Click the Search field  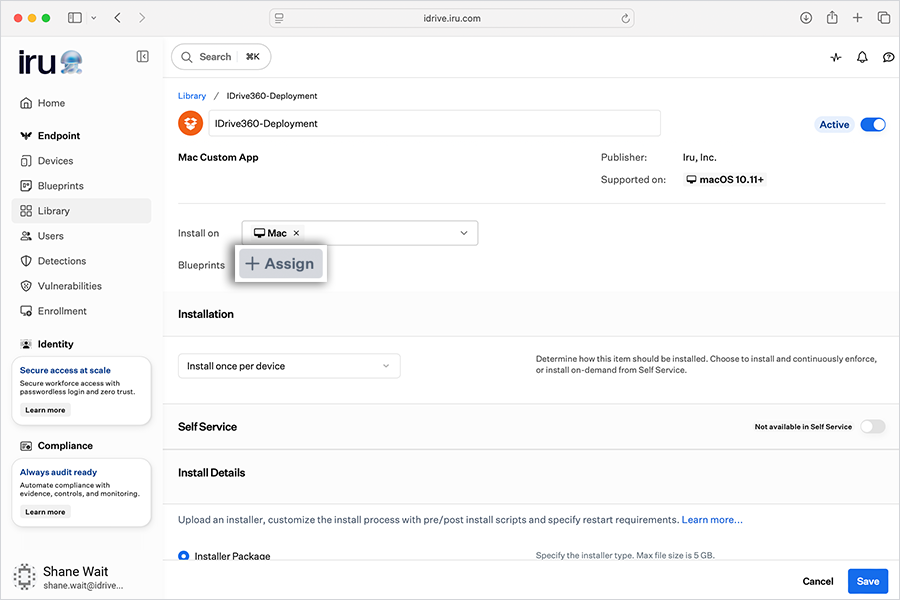click(x=221, y=57)
